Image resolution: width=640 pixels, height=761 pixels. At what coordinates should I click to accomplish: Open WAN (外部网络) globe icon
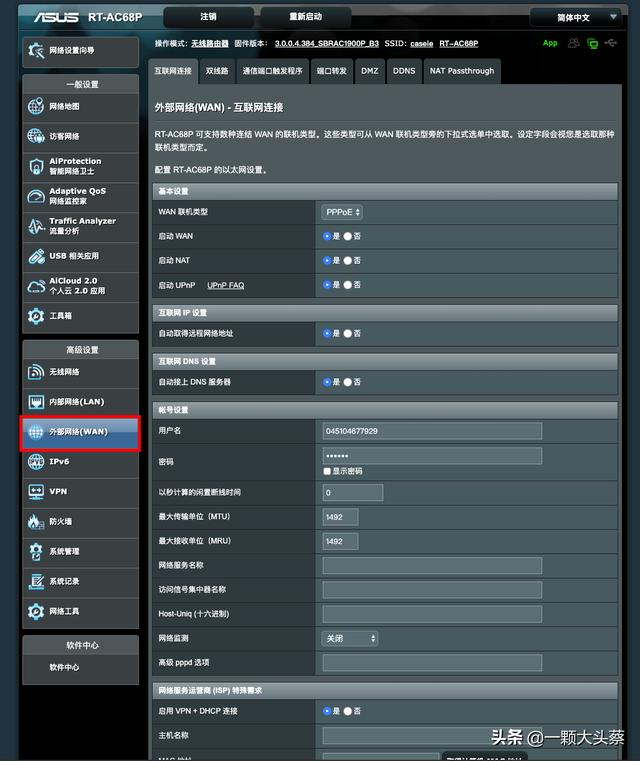(x=36, y=432)
